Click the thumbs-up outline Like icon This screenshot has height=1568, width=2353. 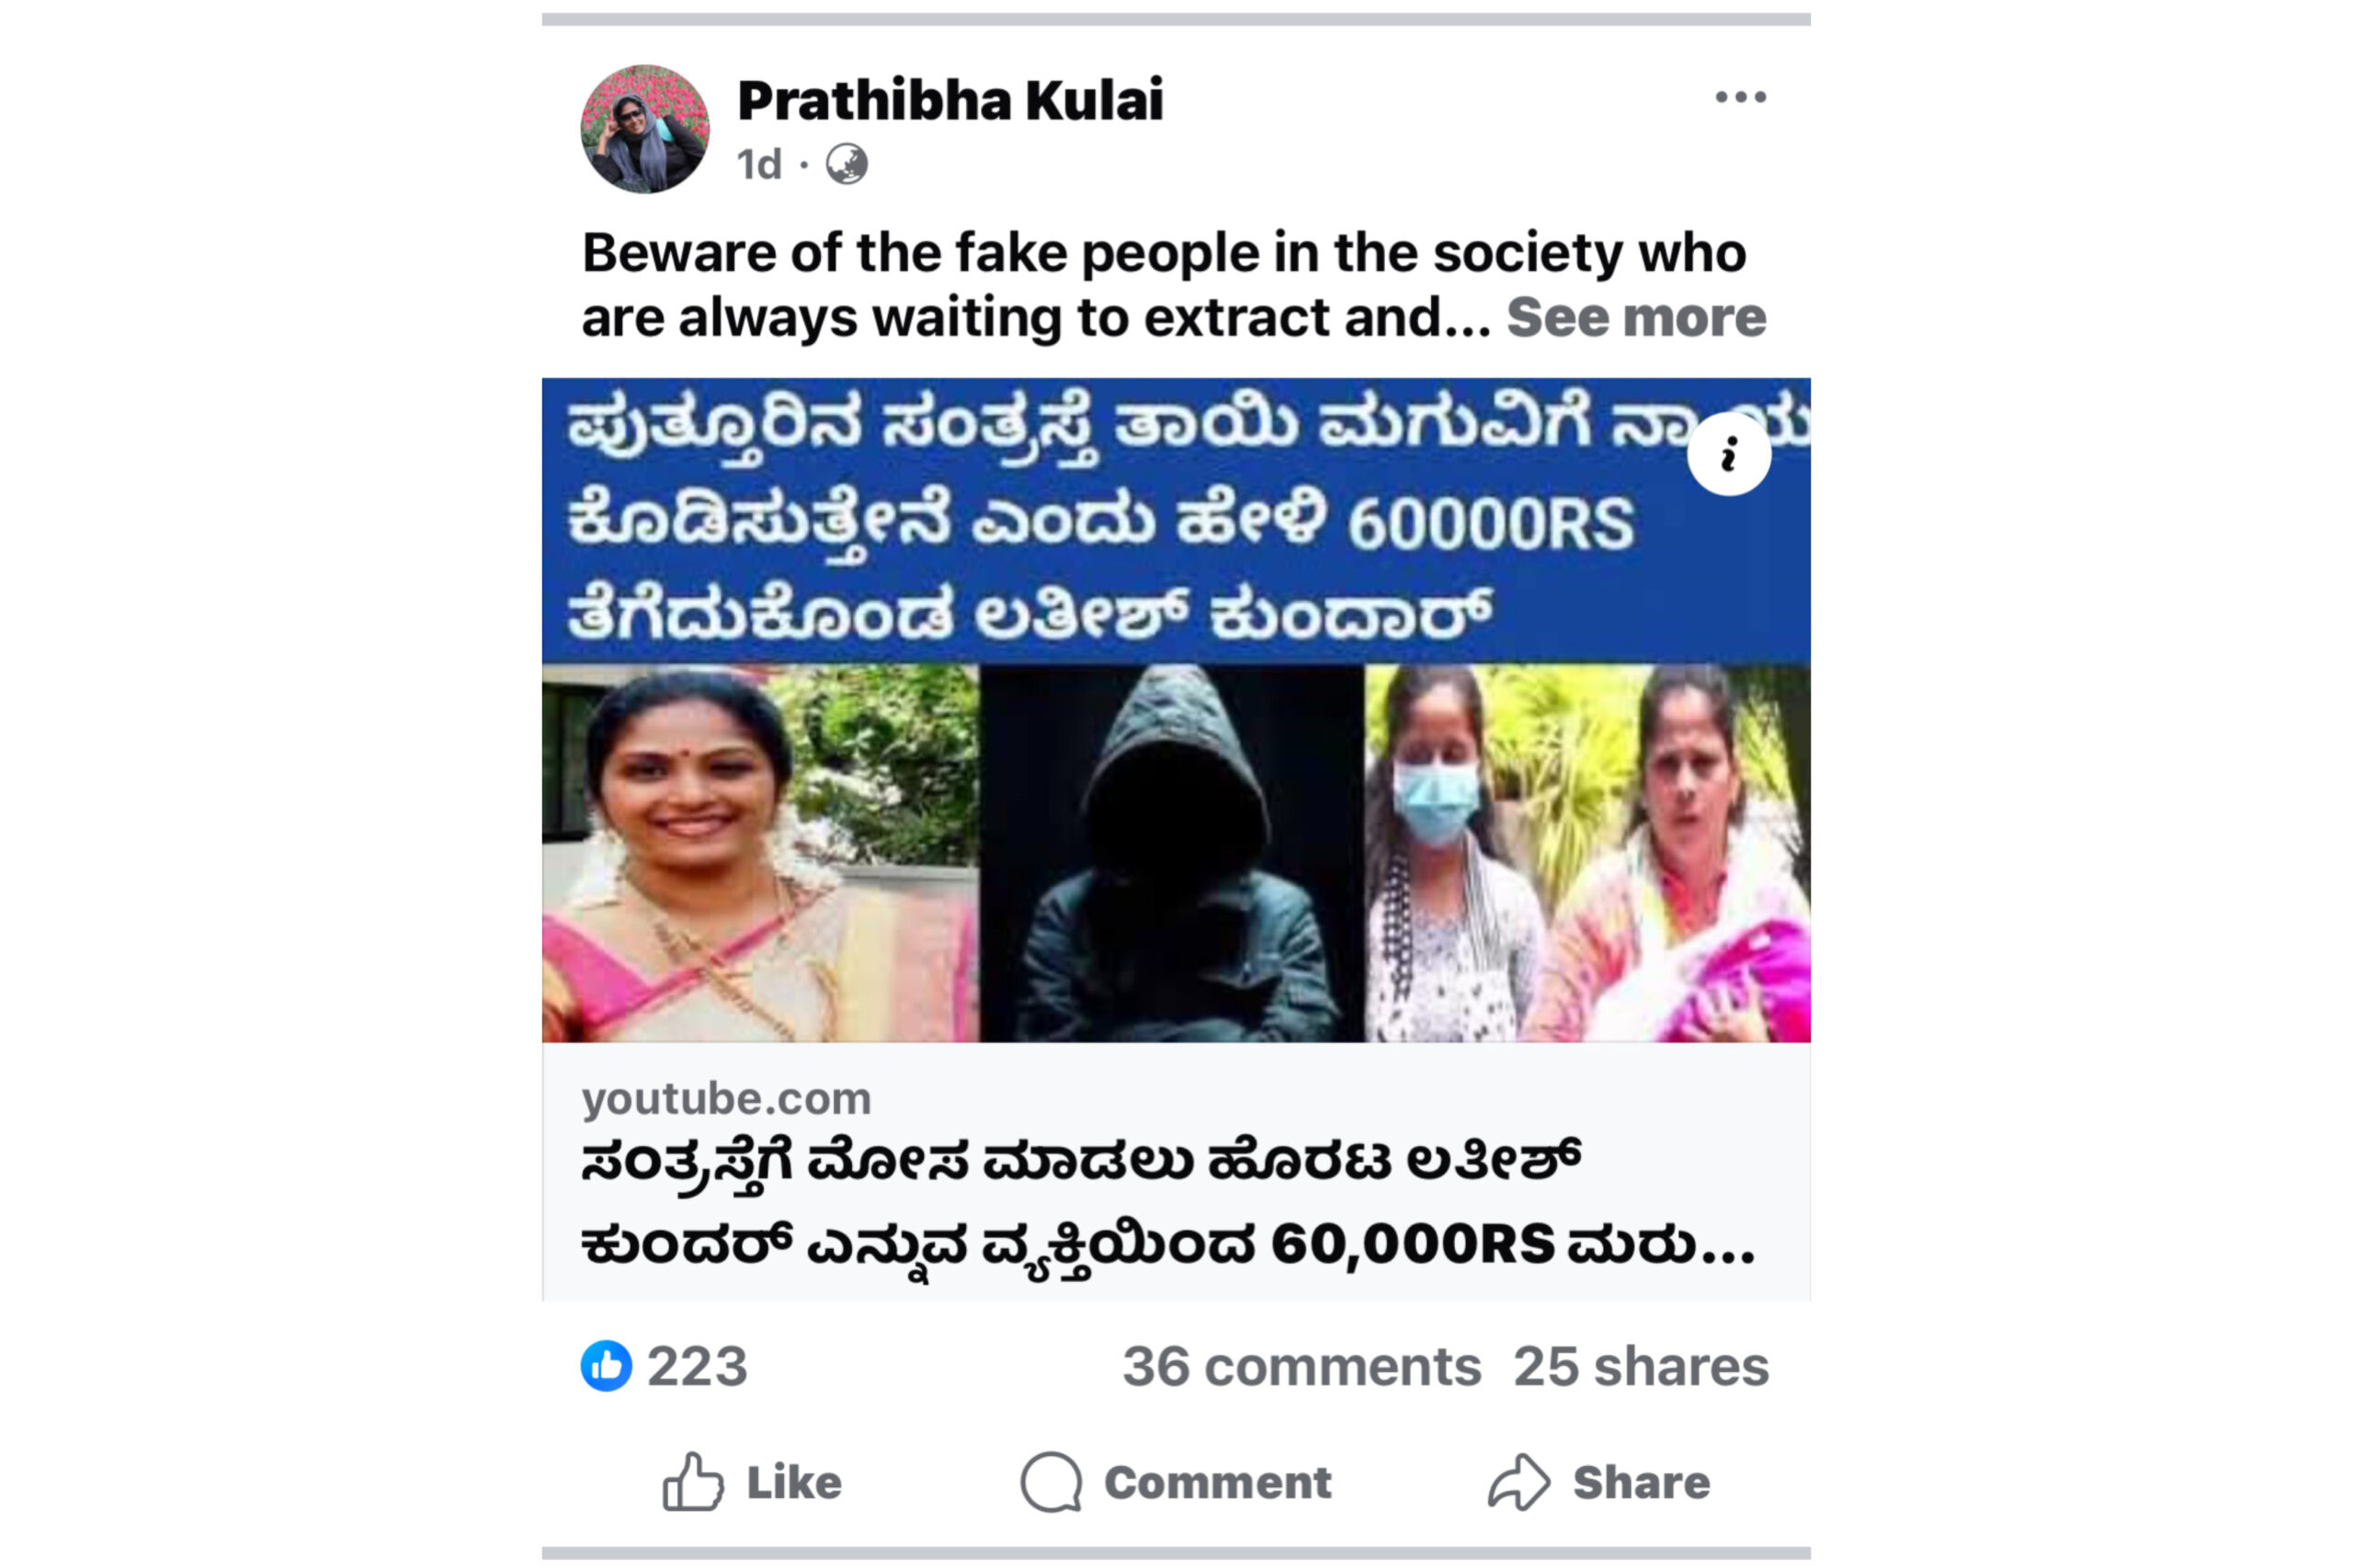pos(692,1482)
